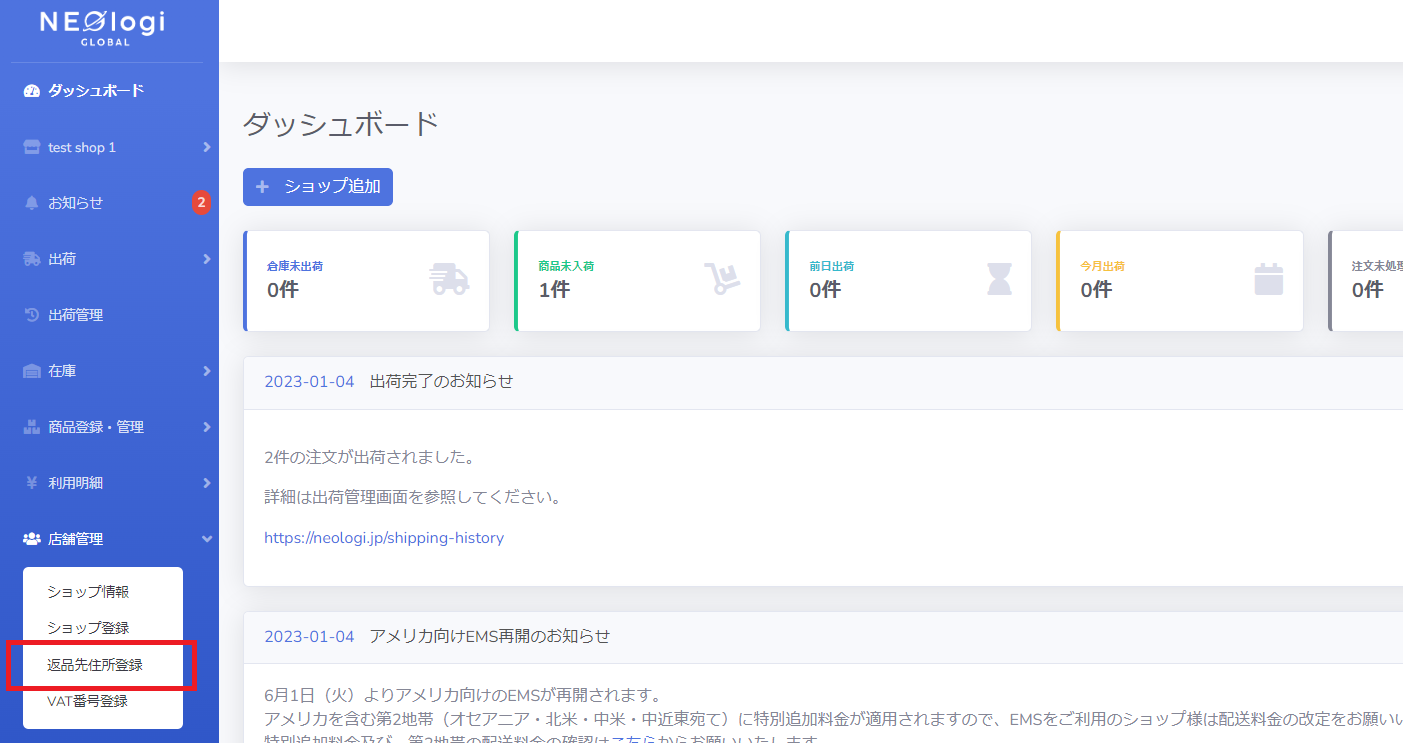Screen dimensions: 1403x743
Task: Click the text 2件の注文が出荷されました。
Action: [x=369, y=458]
